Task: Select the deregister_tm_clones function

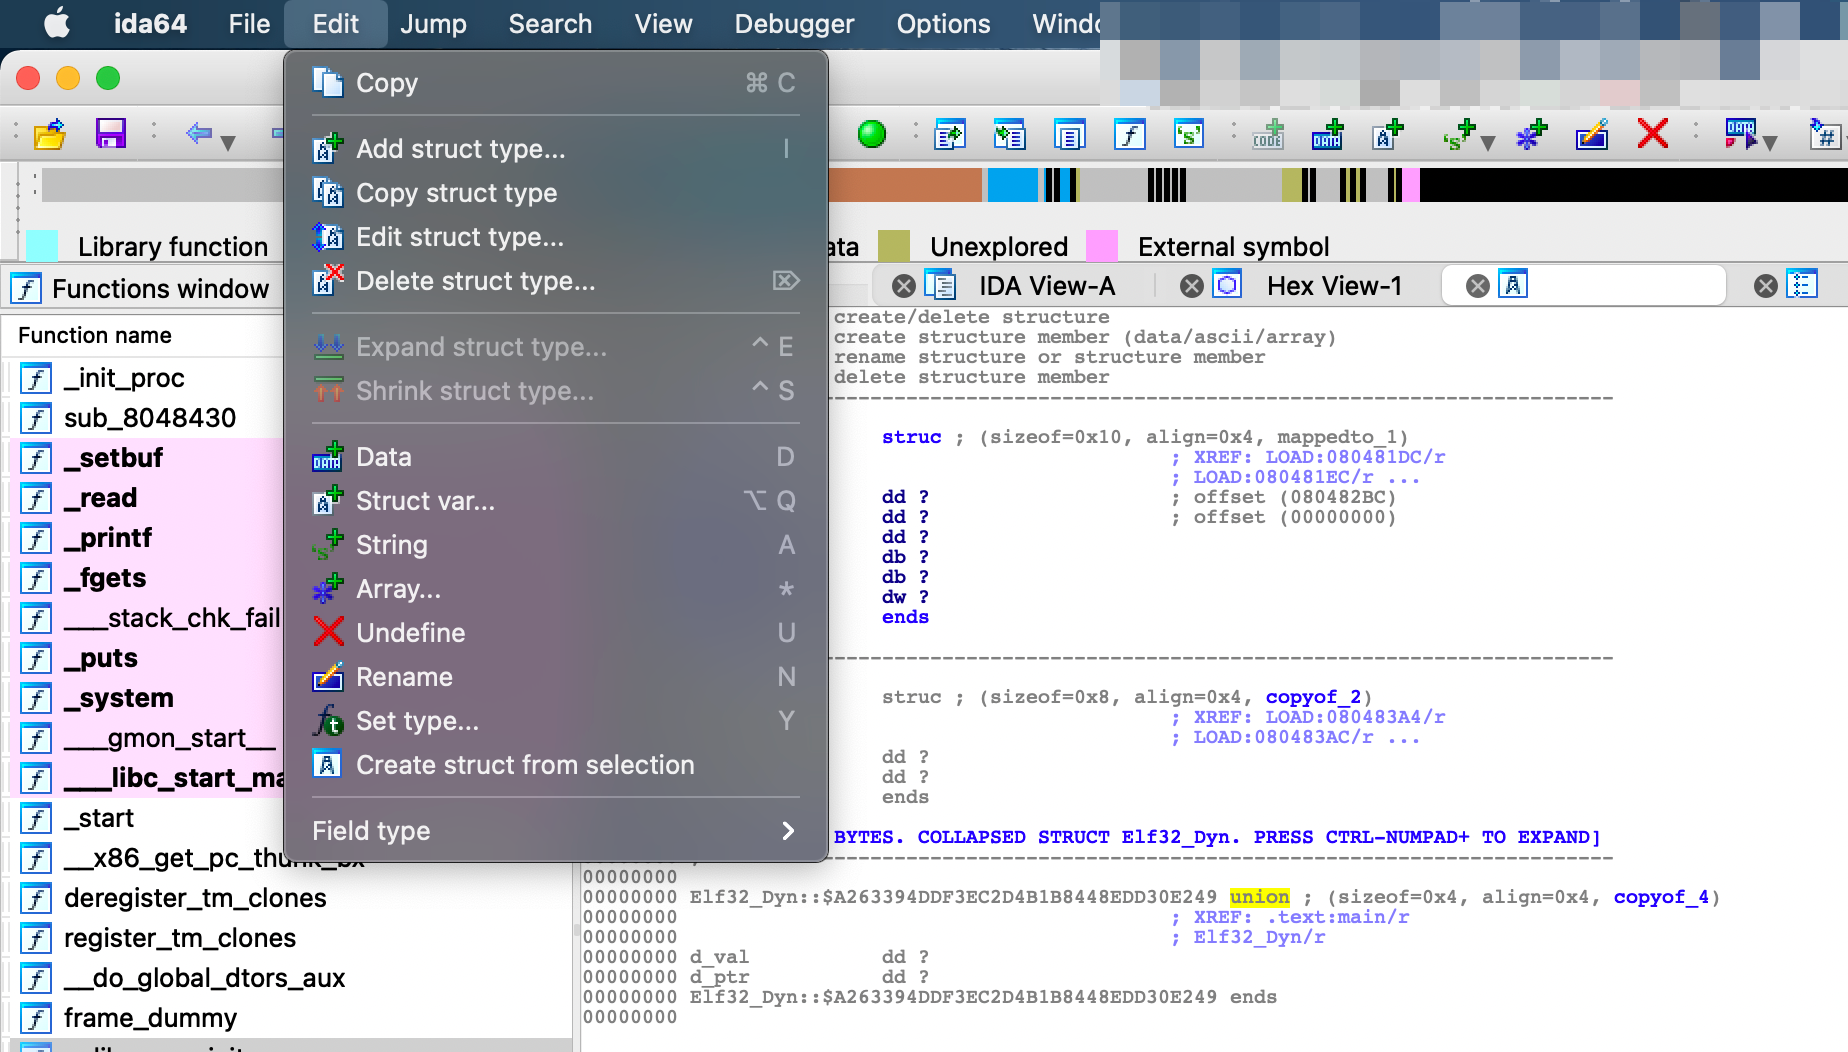Action: tap(195, 898)
